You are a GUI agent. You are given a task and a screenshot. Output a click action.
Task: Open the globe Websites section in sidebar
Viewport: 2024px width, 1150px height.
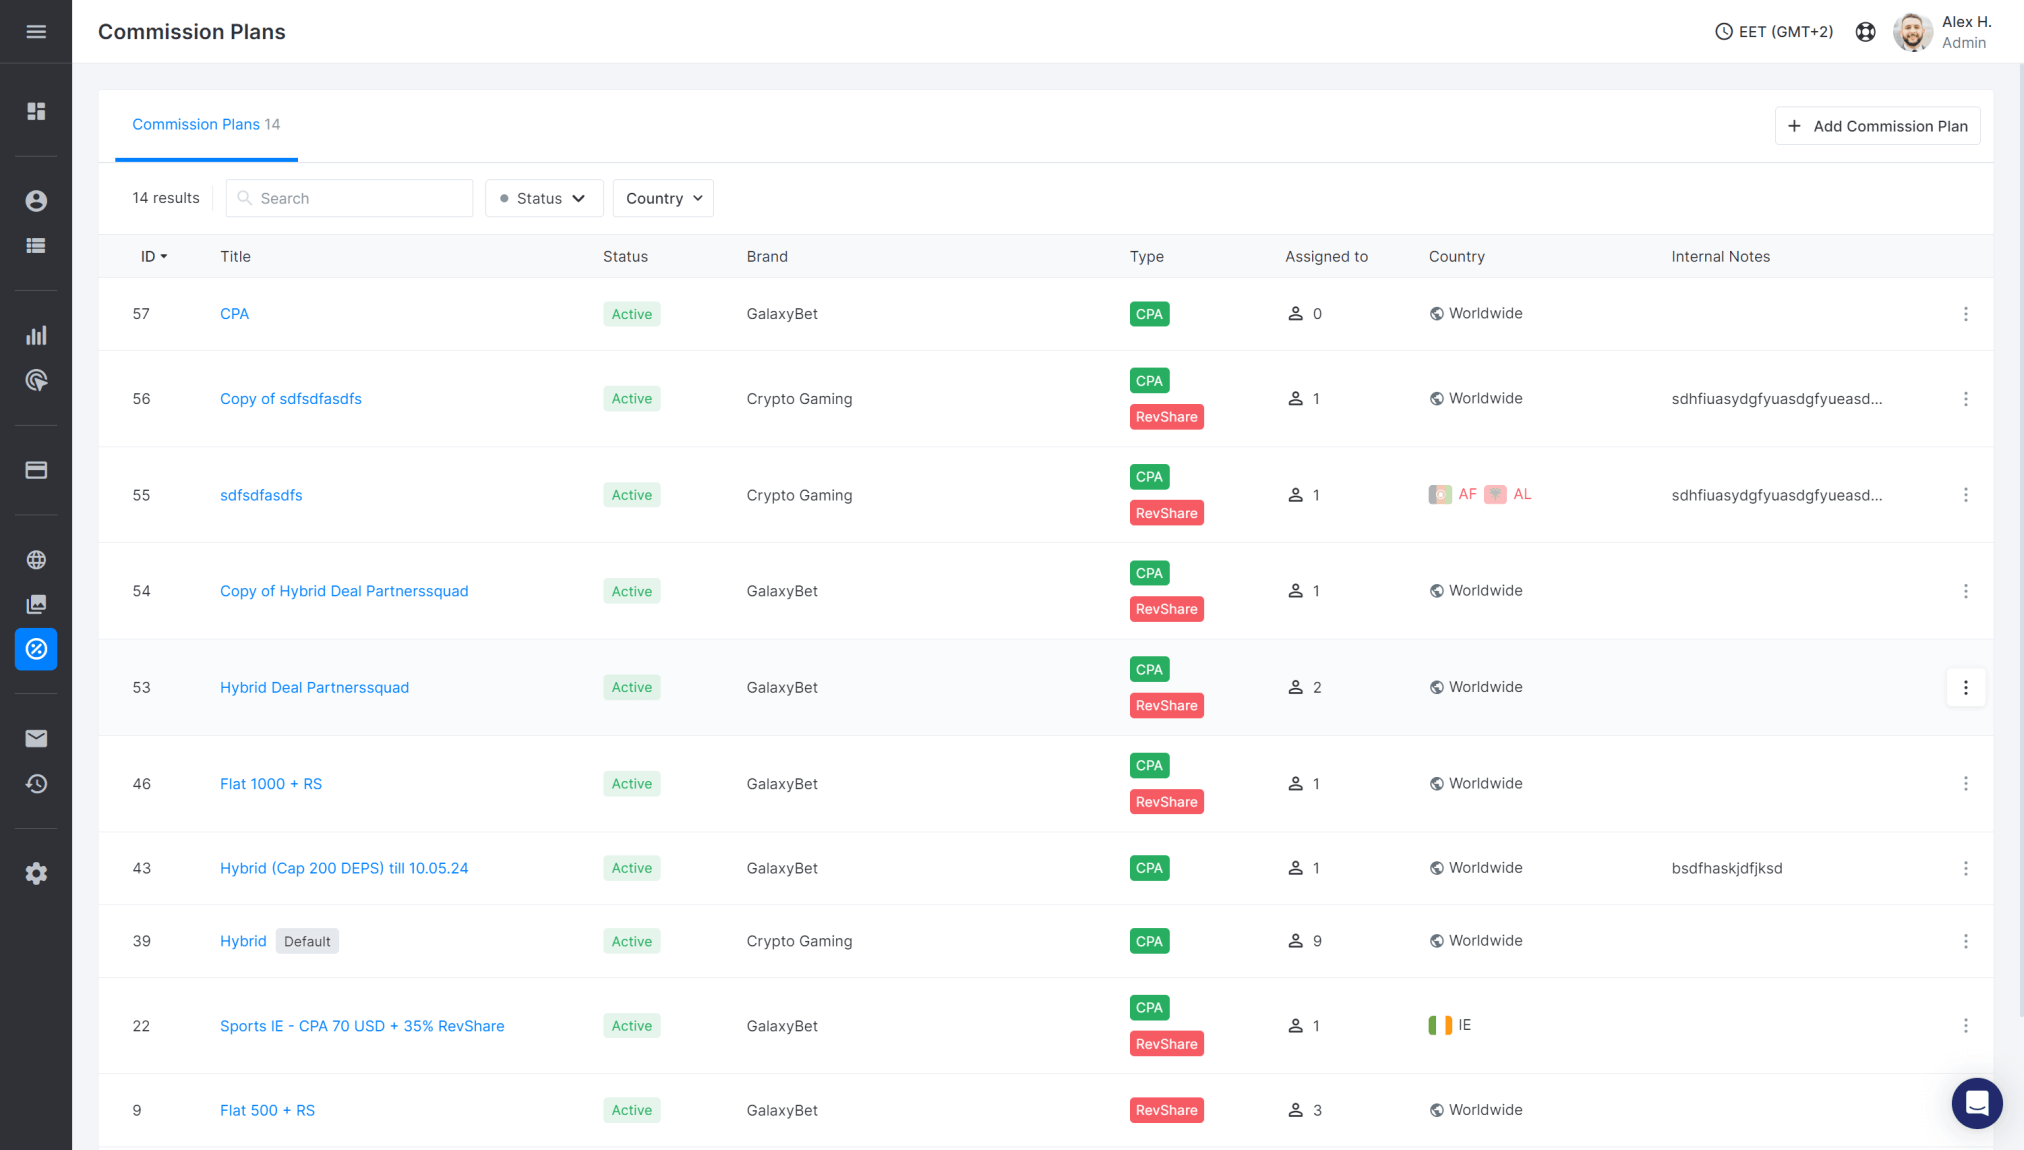click(36, 559)
